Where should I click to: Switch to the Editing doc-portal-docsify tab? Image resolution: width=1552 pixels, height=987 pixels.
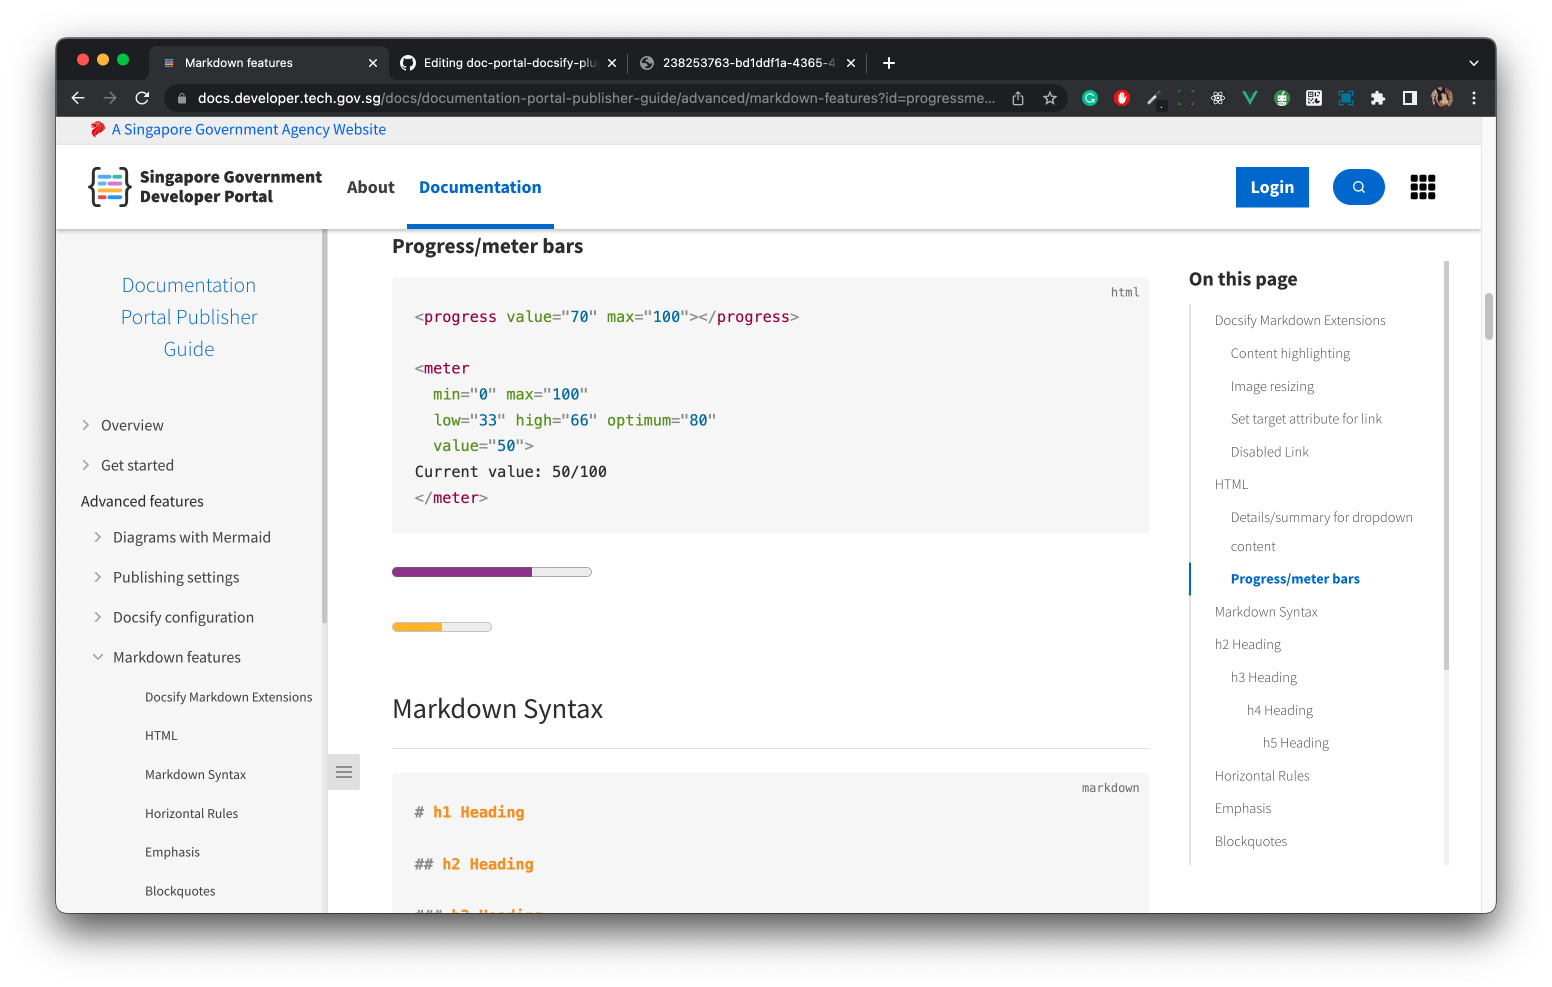click(x=509, y=63)
